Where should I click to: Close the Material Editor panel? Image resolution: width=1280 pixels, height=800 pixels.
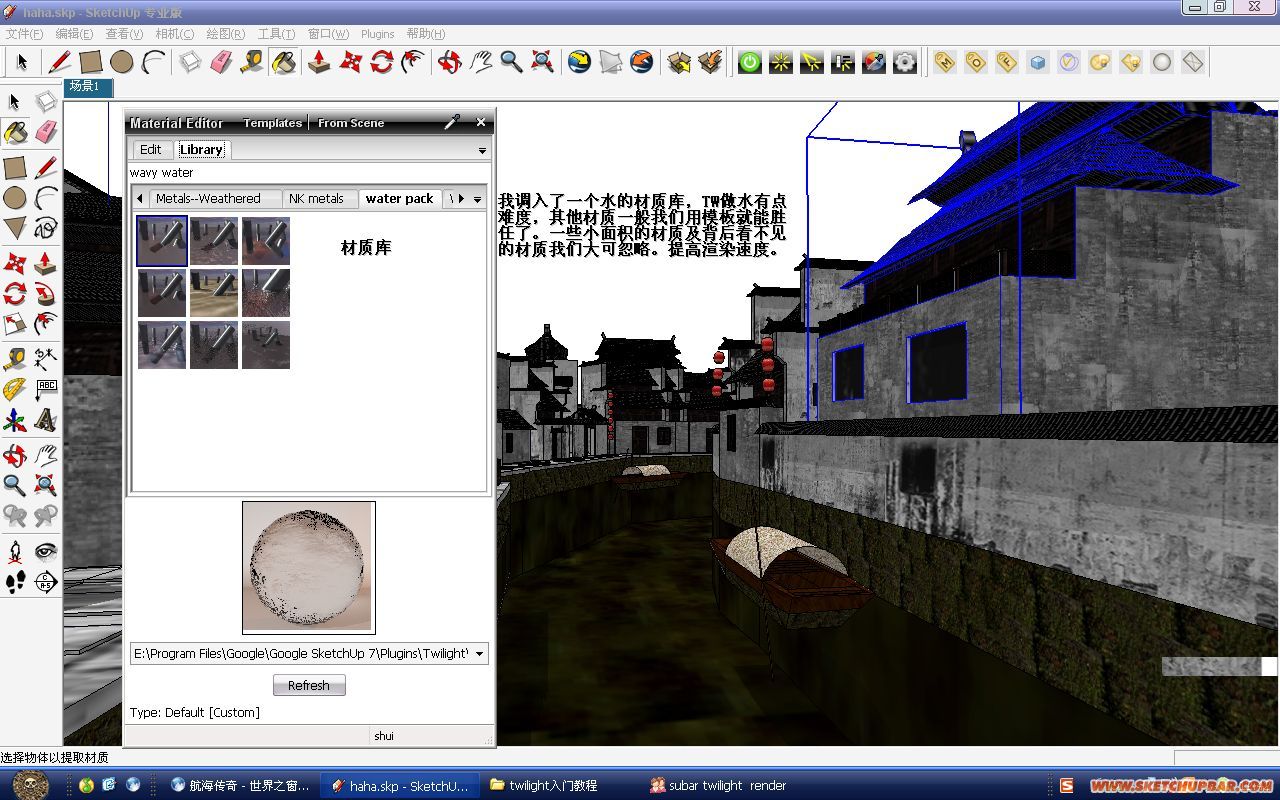481,122
